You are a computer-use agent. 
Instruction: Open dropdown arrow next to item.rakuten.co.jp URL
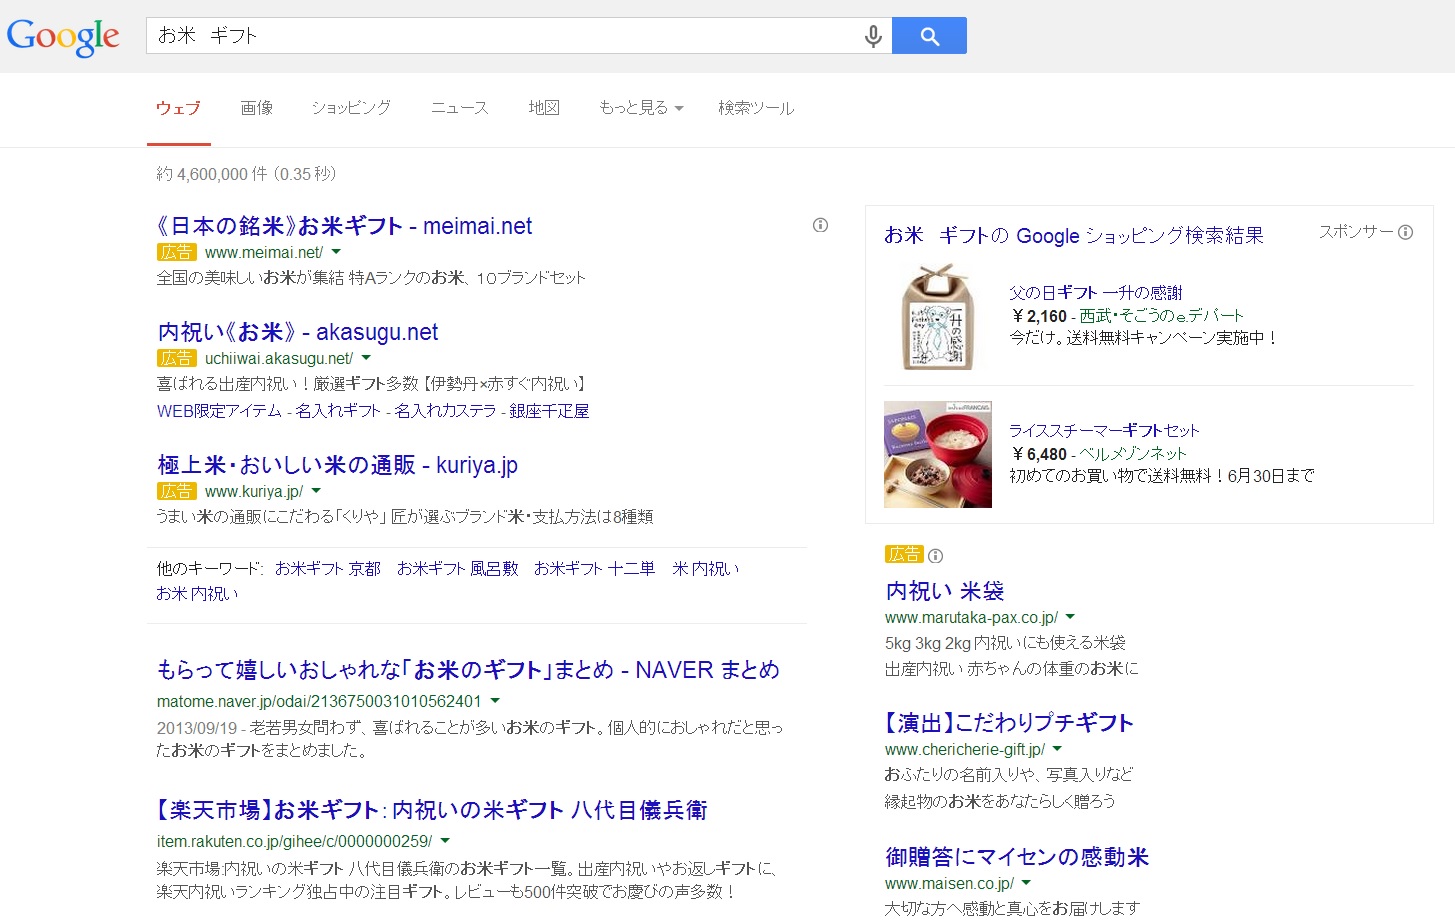[445, 841]
